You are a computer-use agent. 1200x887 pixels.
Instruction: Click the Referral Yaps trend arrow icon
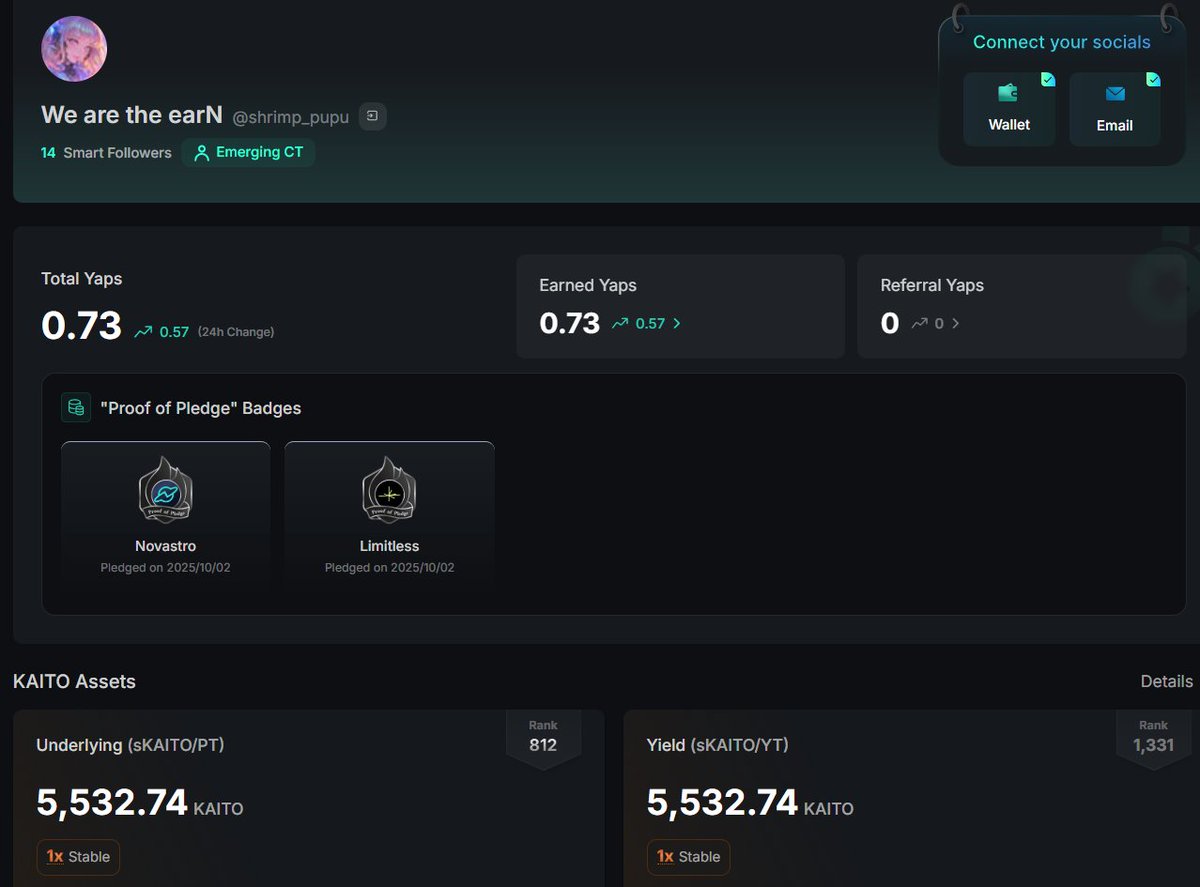919,323
